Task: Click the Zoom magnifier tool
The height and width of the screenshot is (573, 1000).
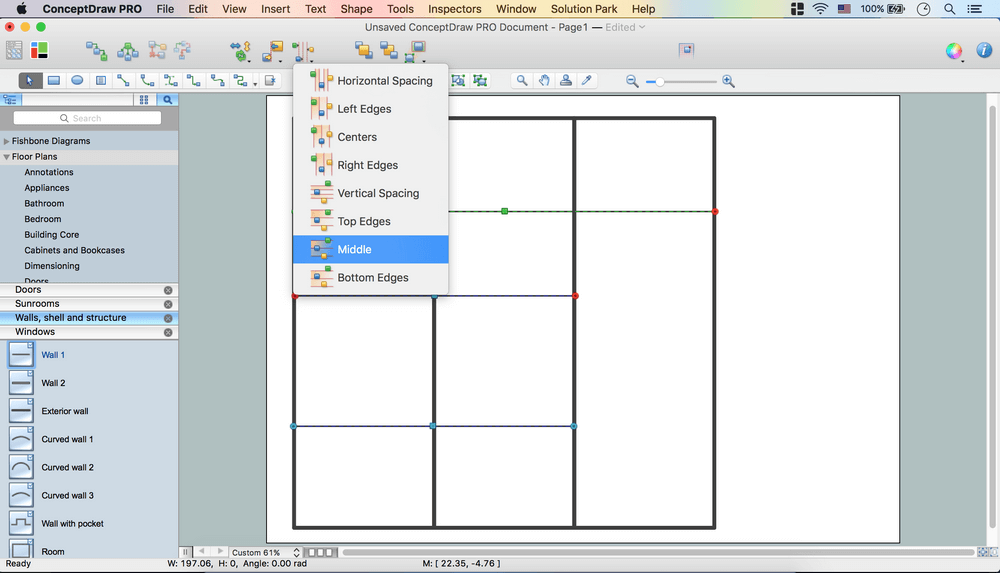Action: tap(522, 80)
